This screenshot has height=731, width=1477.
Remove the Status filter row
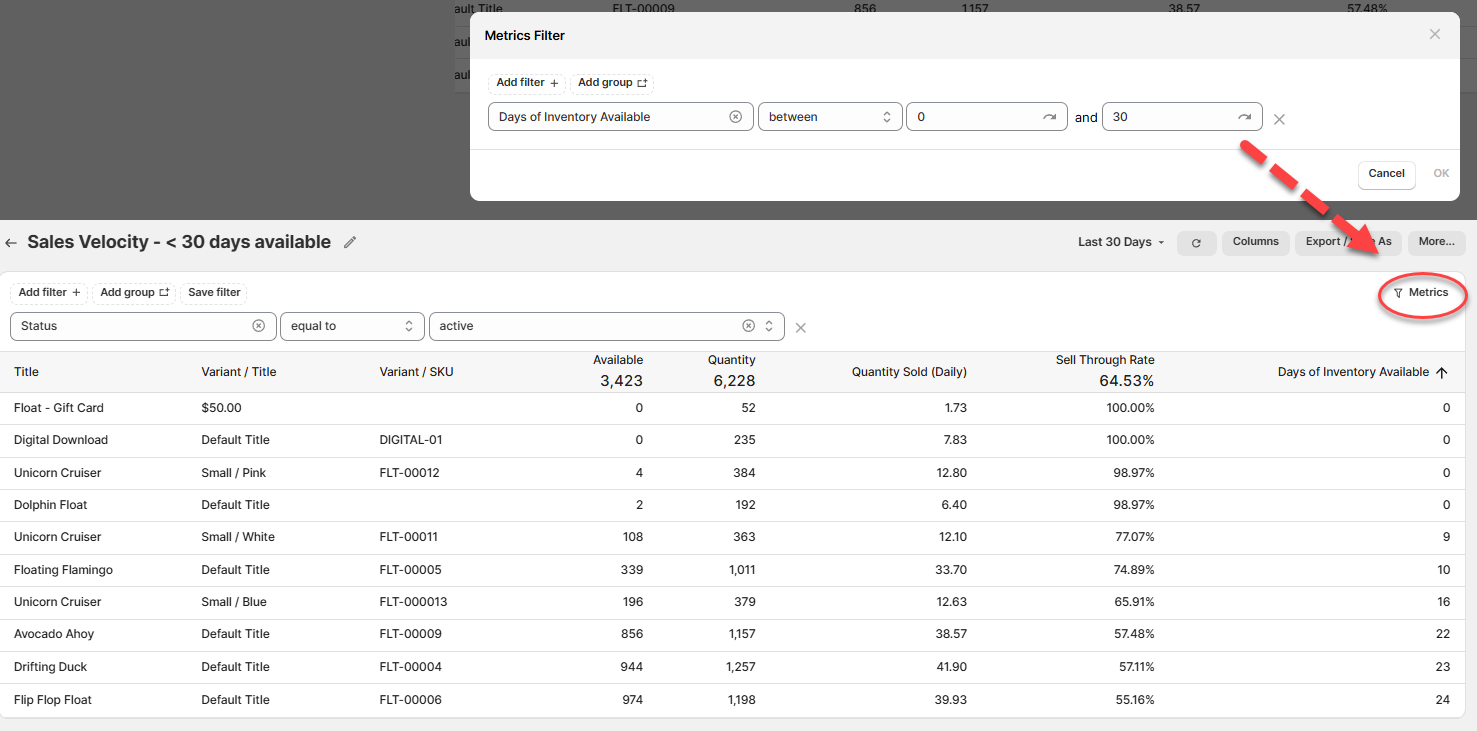coord(801,328)
